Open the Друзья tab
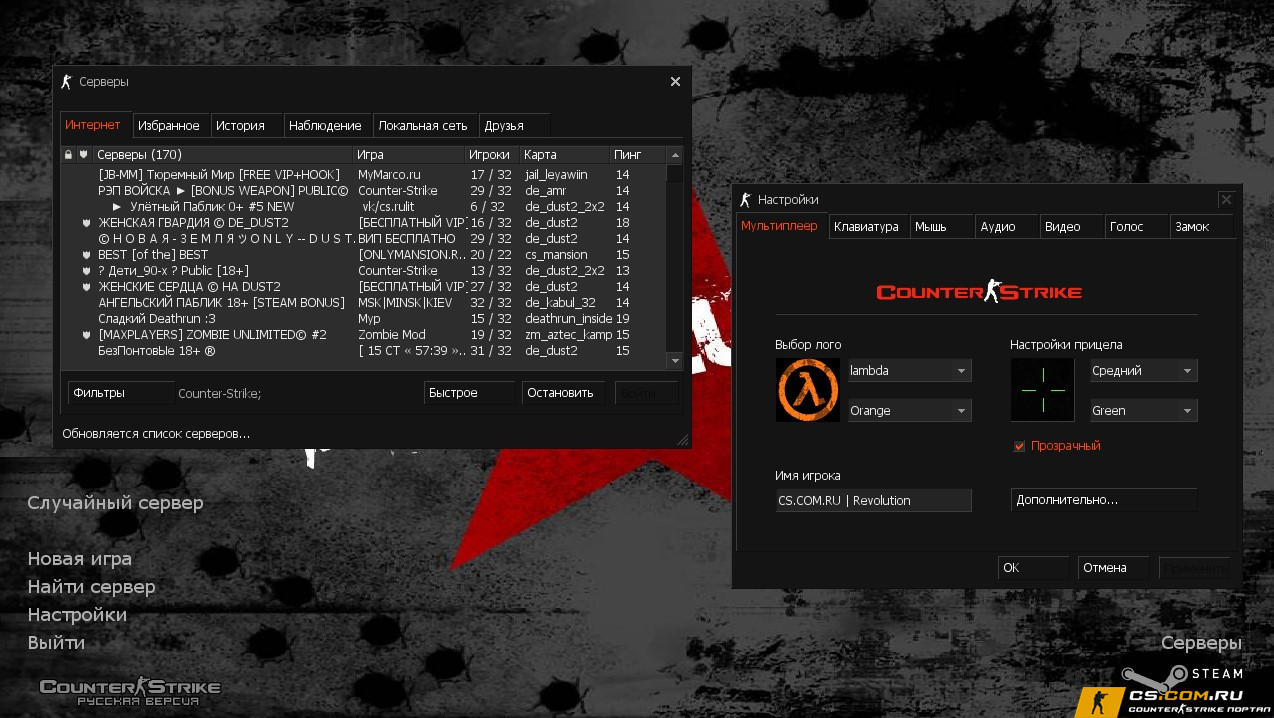The image size is (1274, 718). (515, 126)
